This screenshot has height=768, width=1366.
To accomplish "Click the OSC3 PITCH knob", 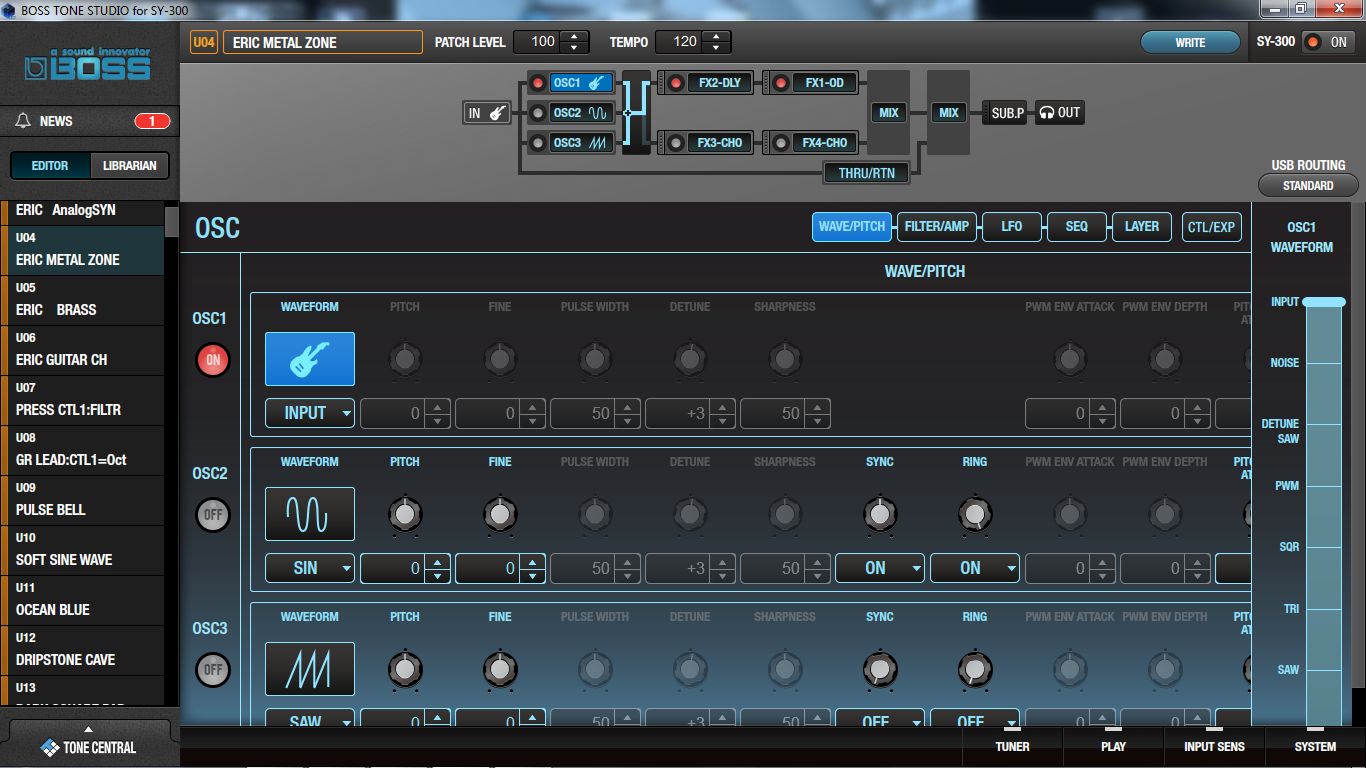I will [x=404, y=669].
